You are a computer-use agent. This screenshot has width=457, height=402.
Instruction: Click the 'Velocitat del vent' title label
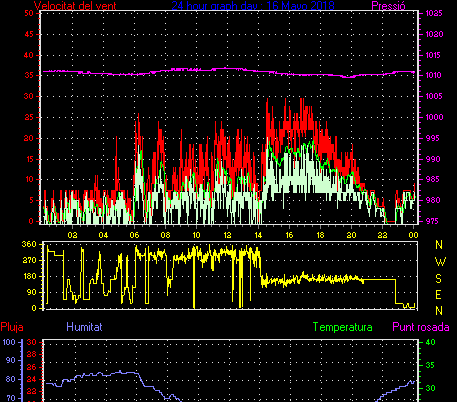coord(75,5)
